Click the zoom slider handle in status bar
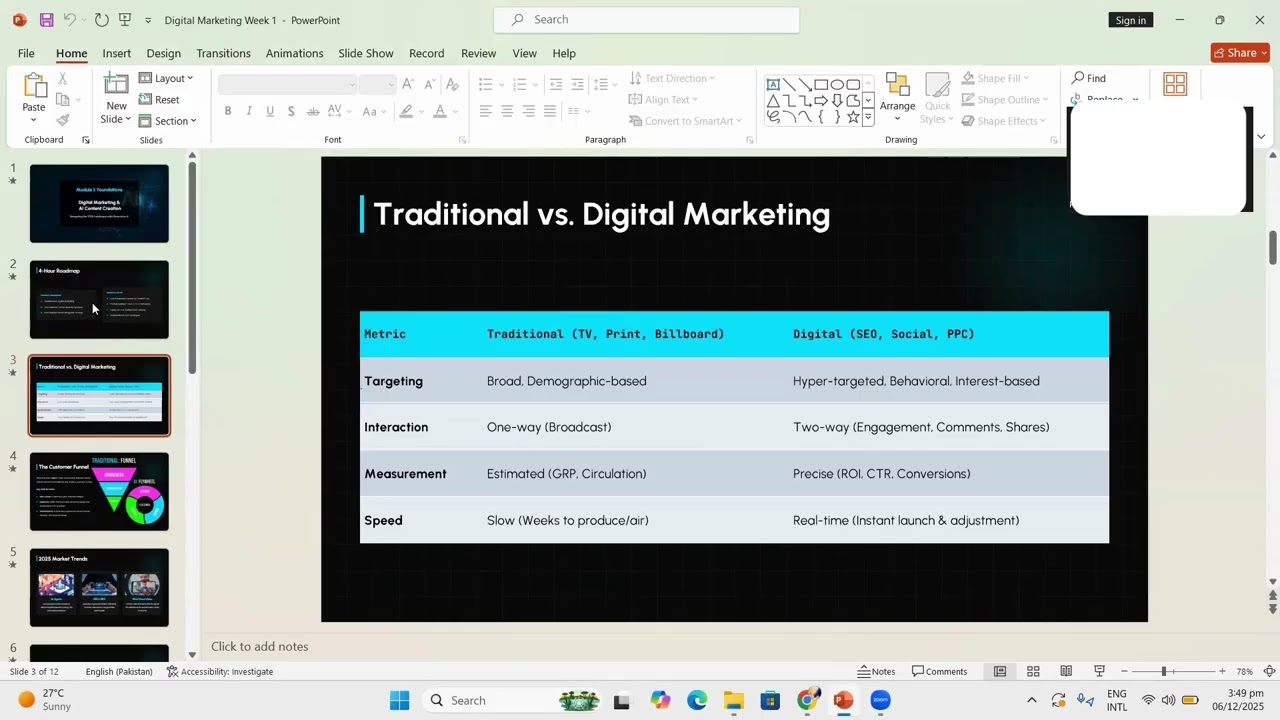 point(1163,671)
